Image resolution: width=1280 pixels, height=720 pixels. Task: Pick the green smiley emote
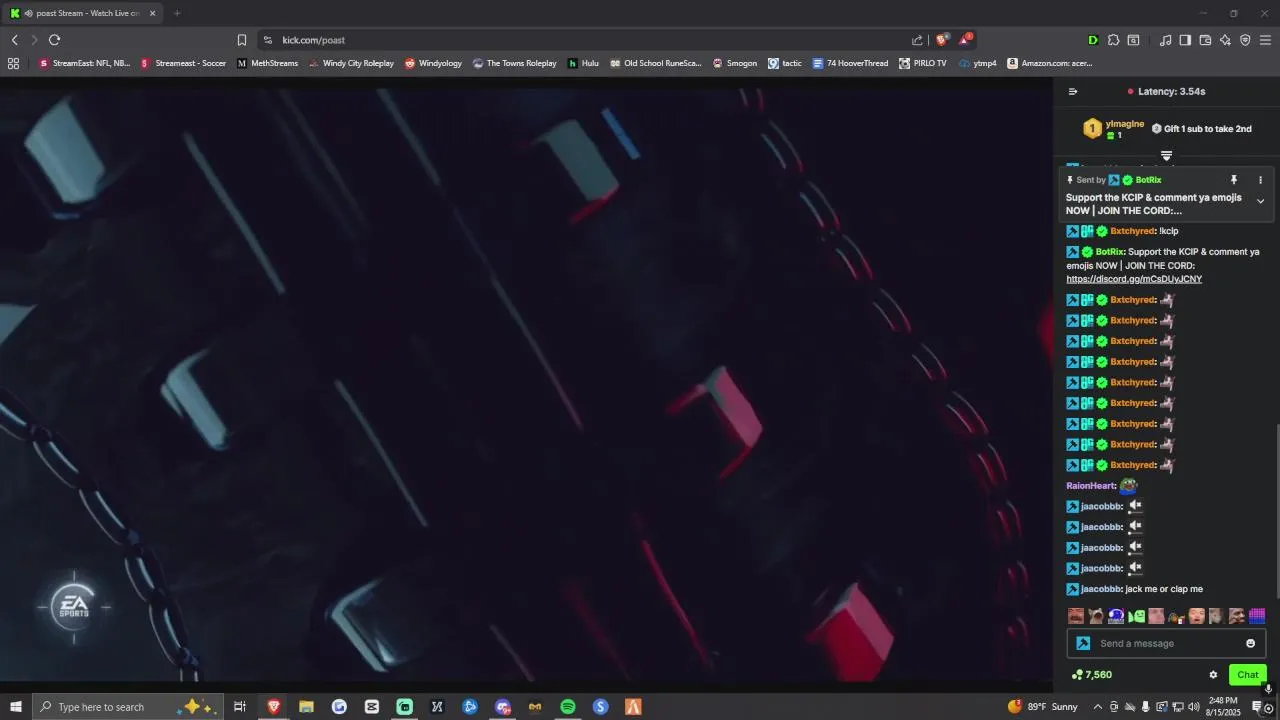point(1136,616)
